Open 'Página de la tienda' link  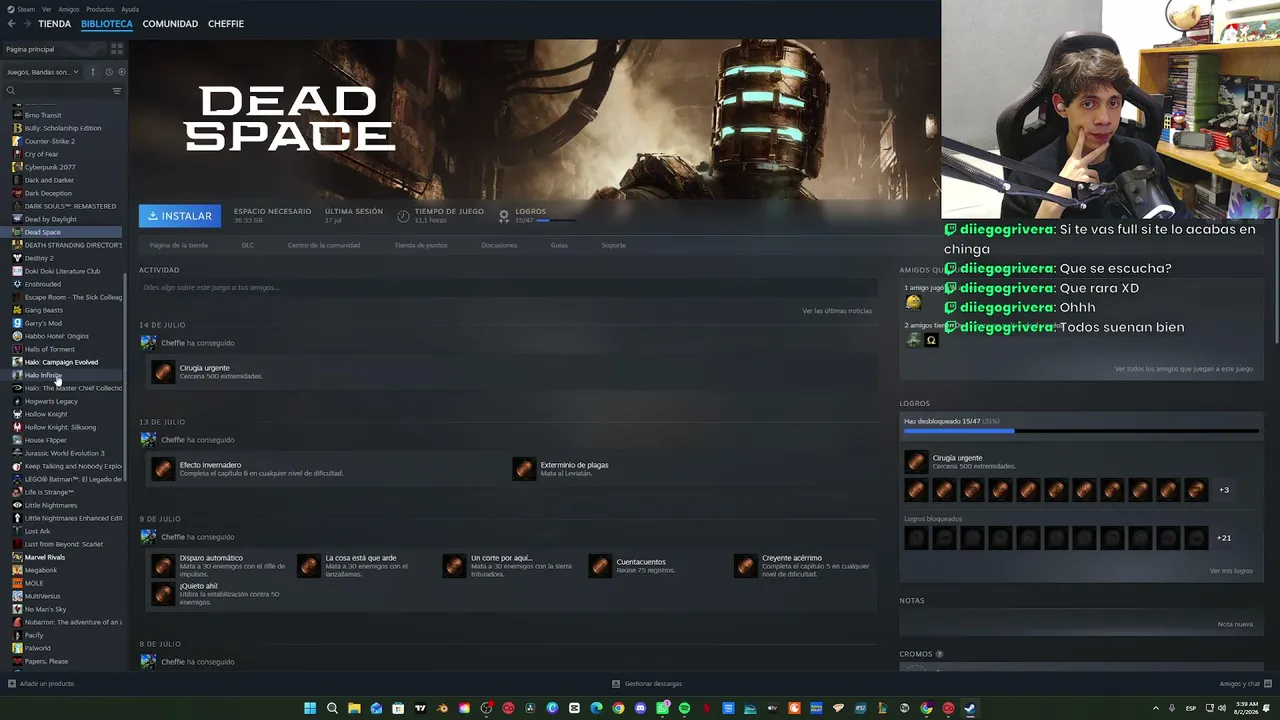[179, 245]
